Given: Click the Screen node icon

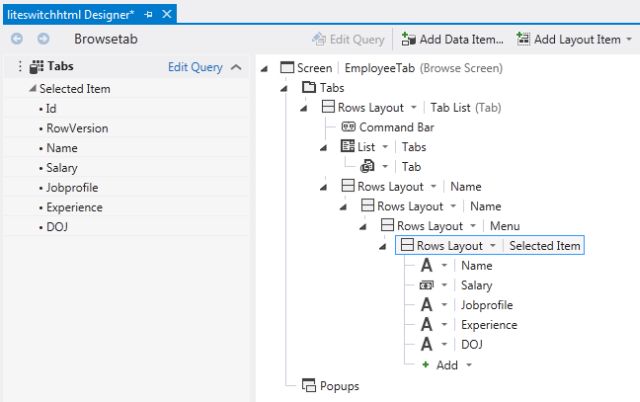Looking at the screenshot, I should pos(287,67).
